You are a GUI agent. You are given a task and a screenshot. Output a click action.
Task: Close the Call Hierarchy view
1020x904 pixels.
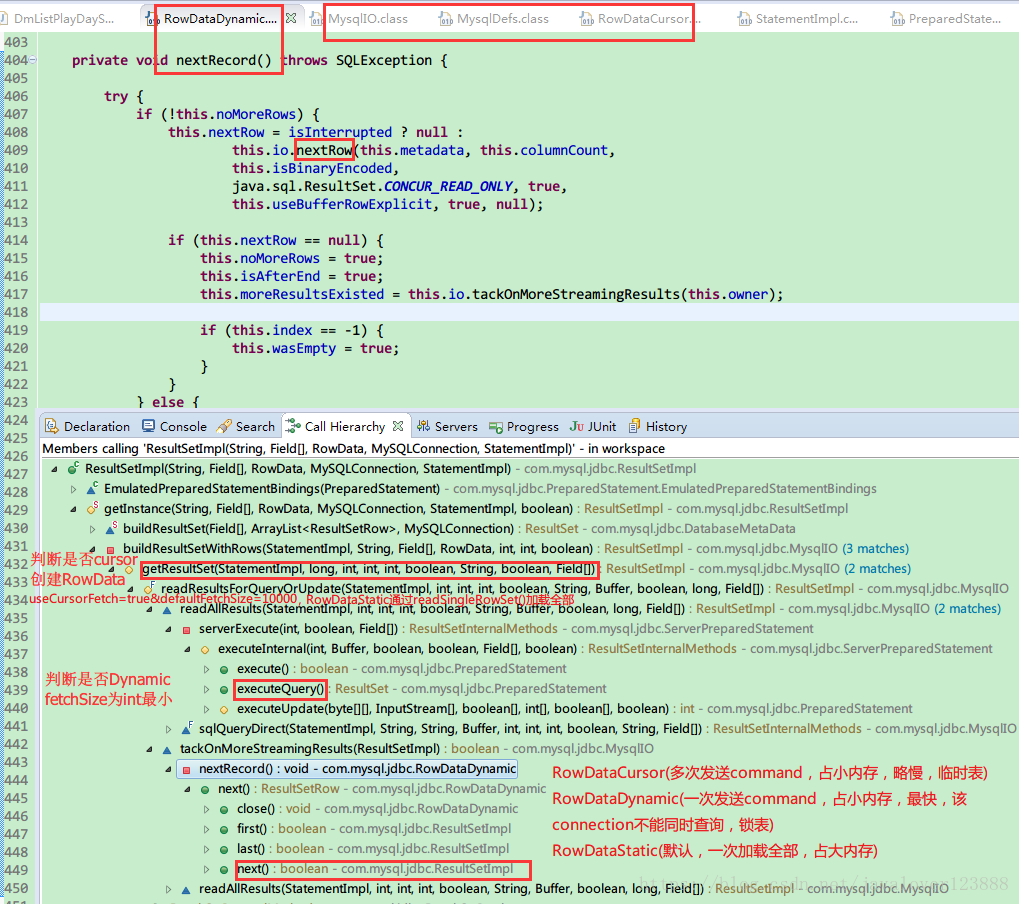398,426
